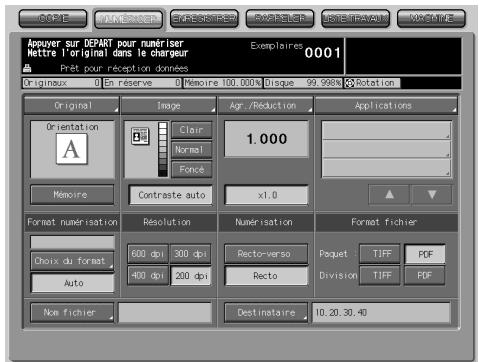The width and height of the screenshot is (479, 362).
Task: Click the Rotation icon indicator
Action: (349, 83)
